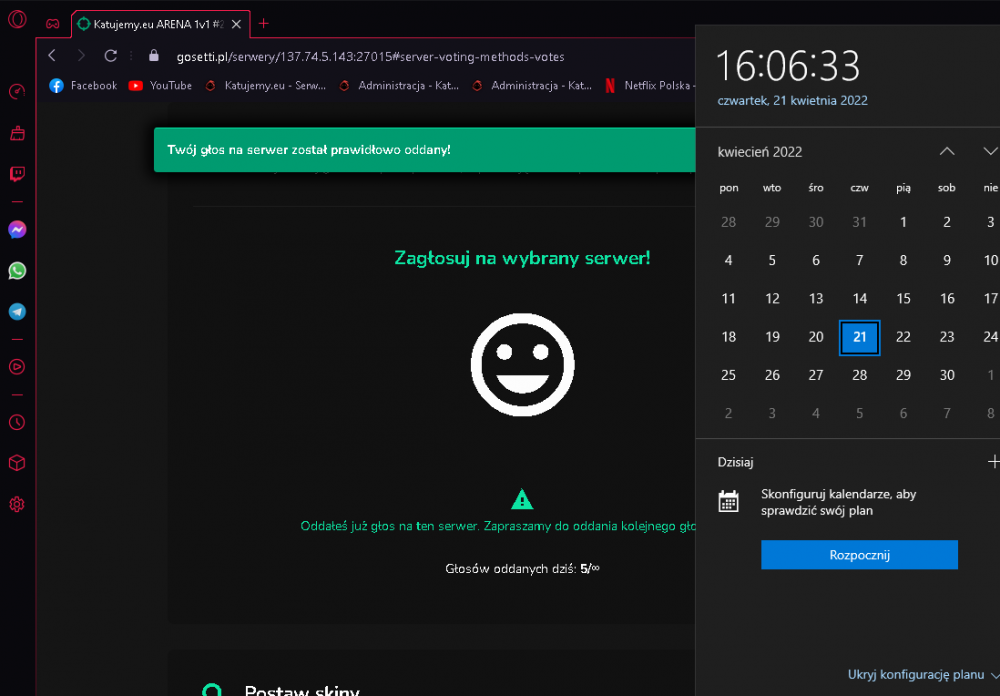Show next month in calendar
Screen dimensions: 1000x696
coord(990,151)
